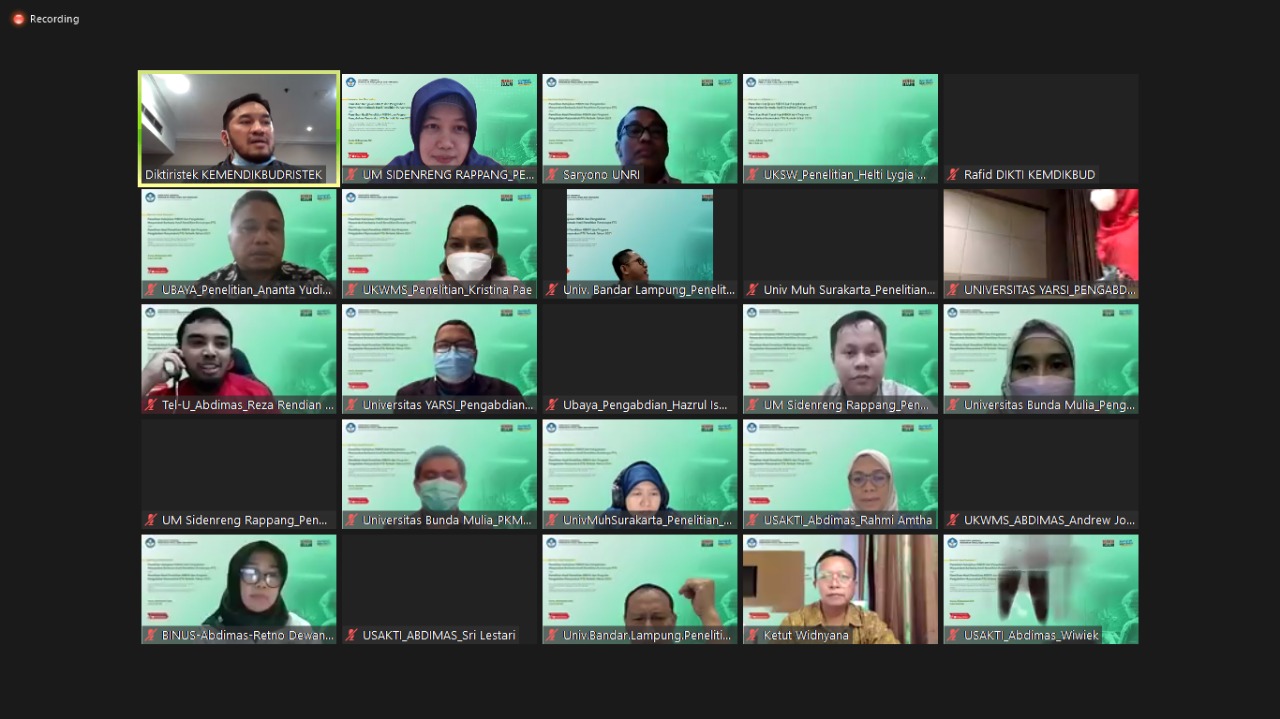Click muted mic icon beside Tel-U_Abdimas_Reza
Viewport: 1280px width, 719px height.
(x=151, y=405)
